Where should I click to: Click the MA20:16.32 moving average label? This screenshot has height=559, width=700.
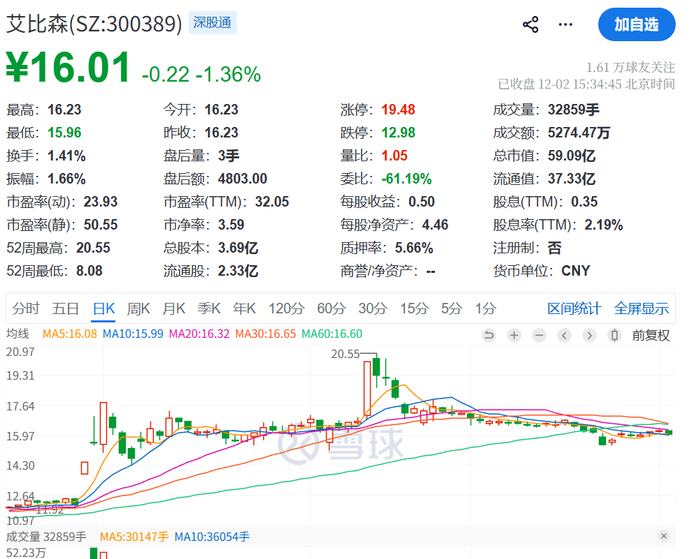pyautogui.click(x=199, y=334)
